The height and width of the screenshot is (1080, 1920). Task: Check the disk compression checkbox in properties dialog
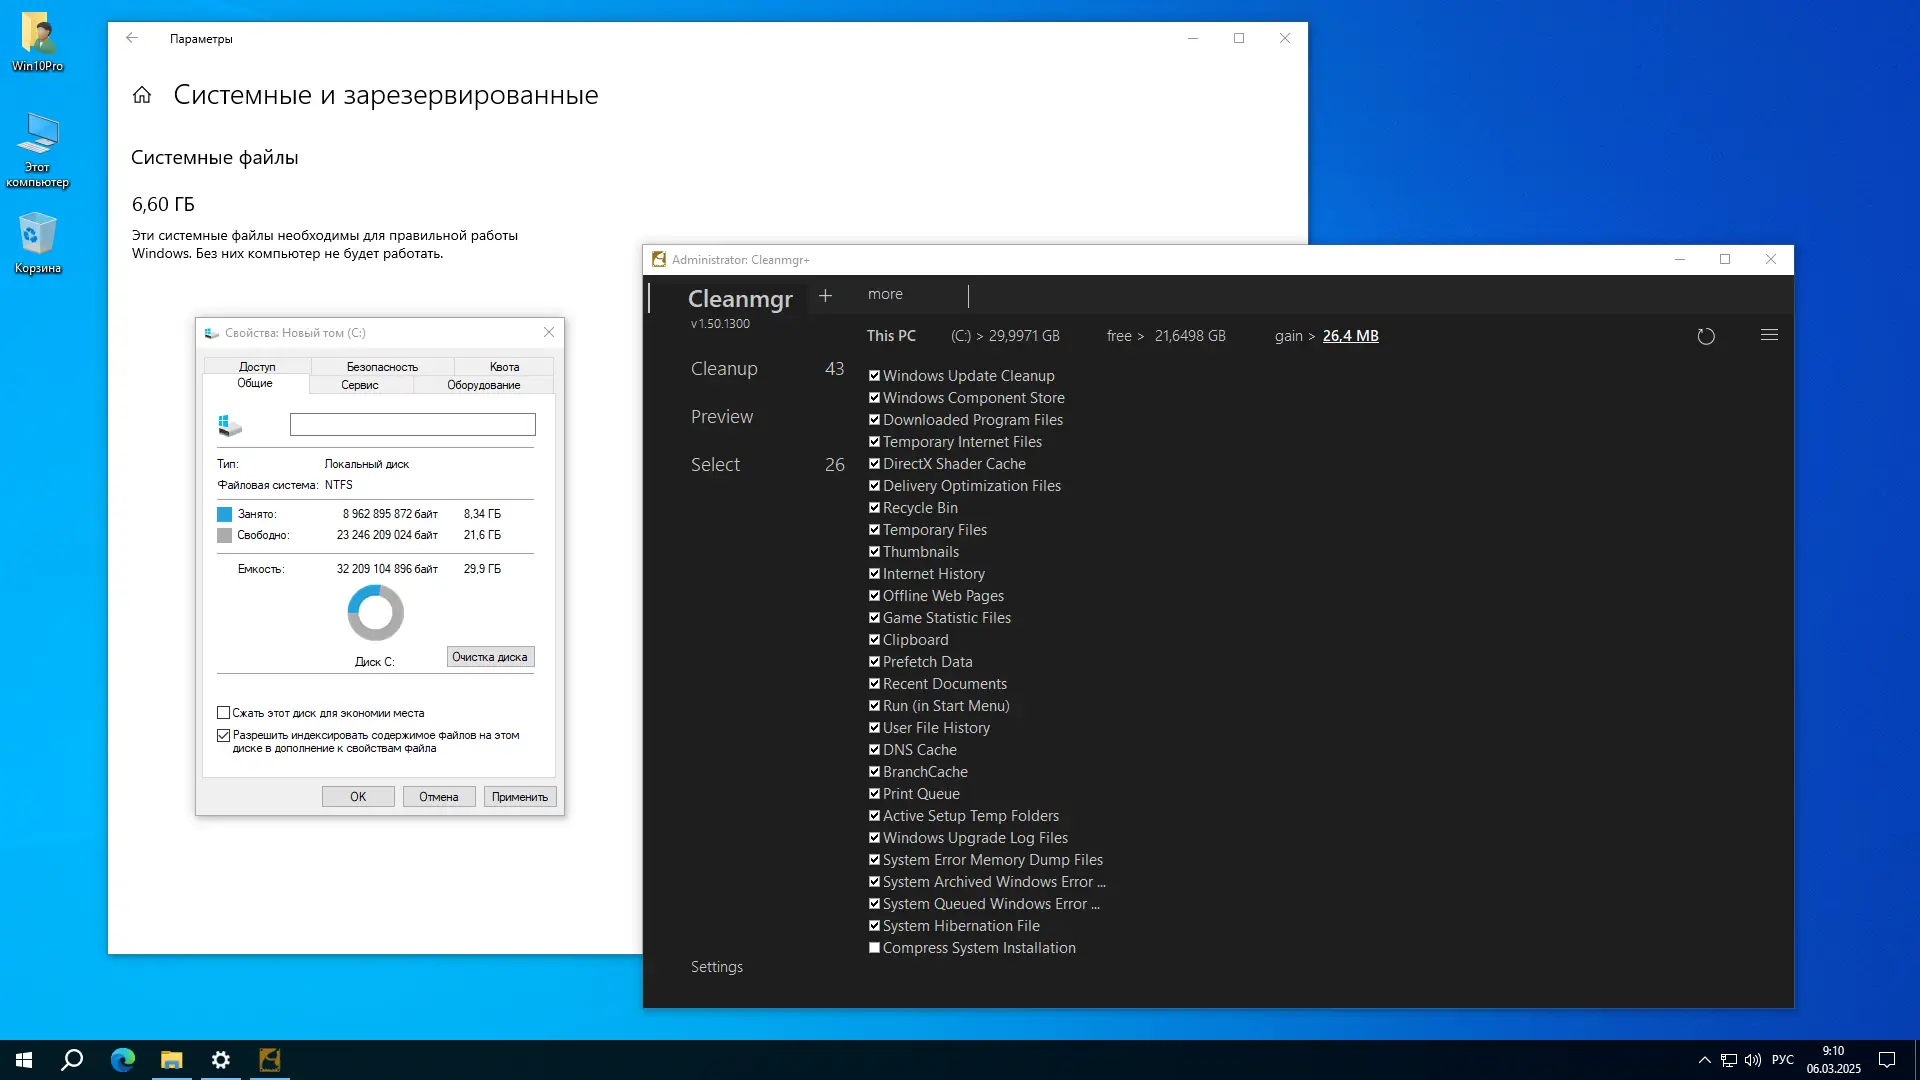[x=224, y=713]
